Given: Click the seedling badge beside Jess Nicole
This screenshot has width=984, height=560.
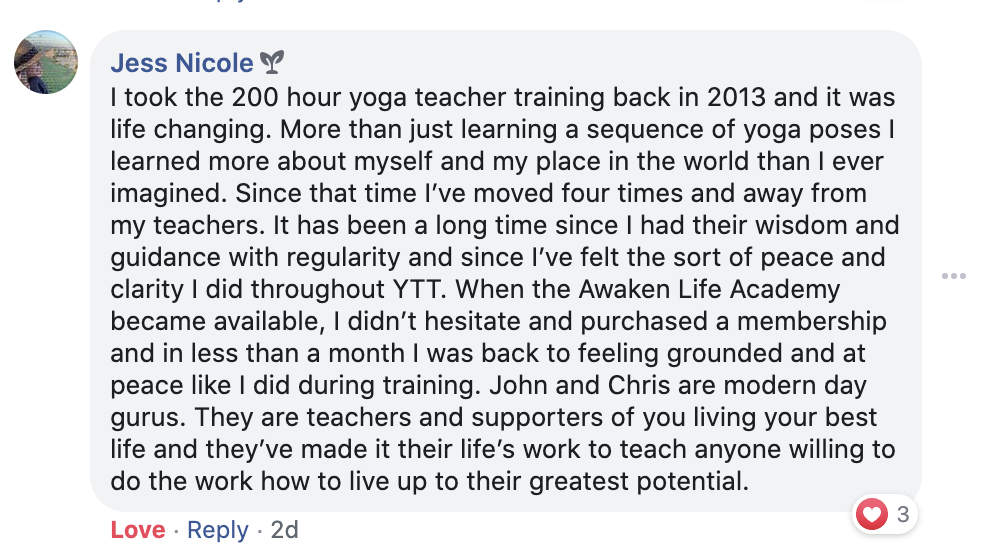Looking at the screenshot, I should tap(272, 62).
